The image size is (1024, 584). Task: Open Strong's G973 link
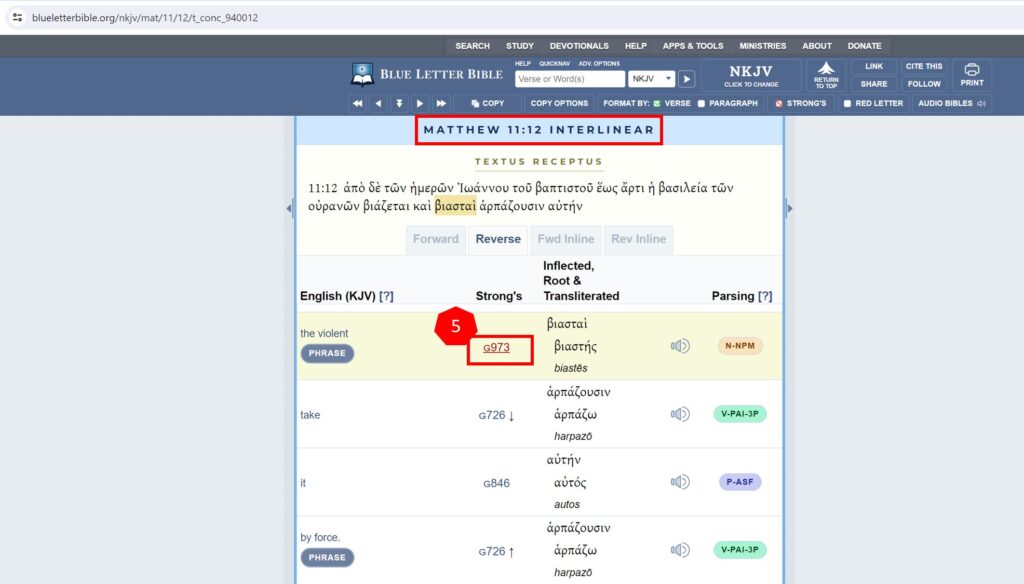coord(496,347)
